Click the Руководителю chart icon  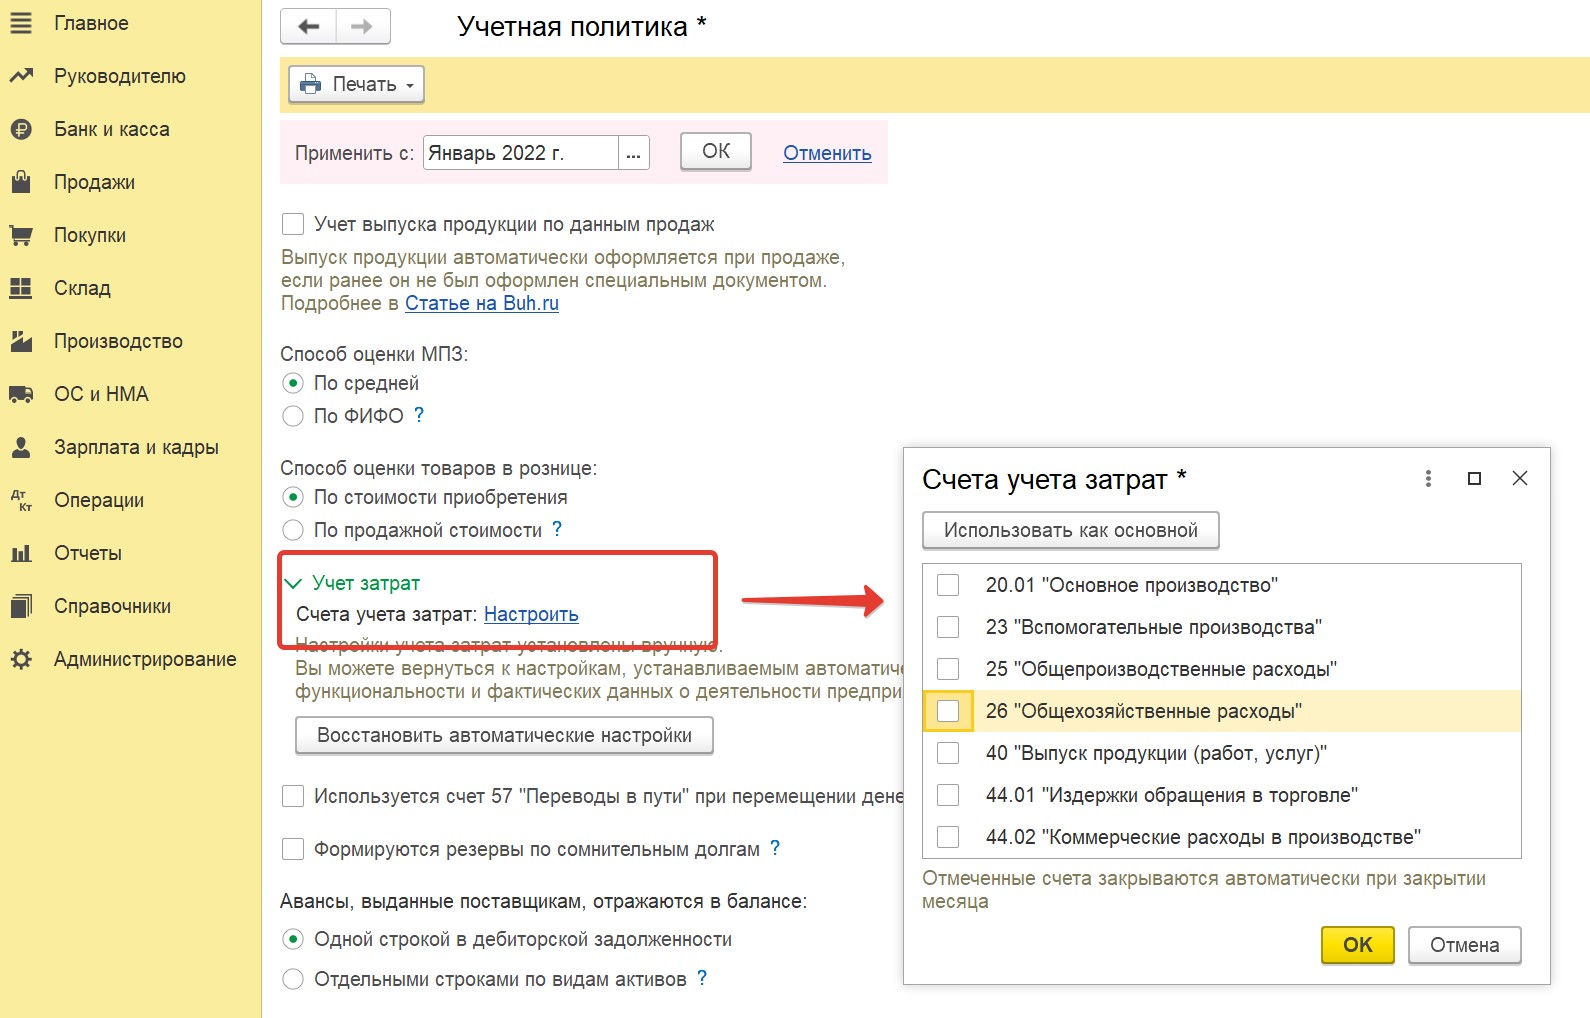click(21, 76)
